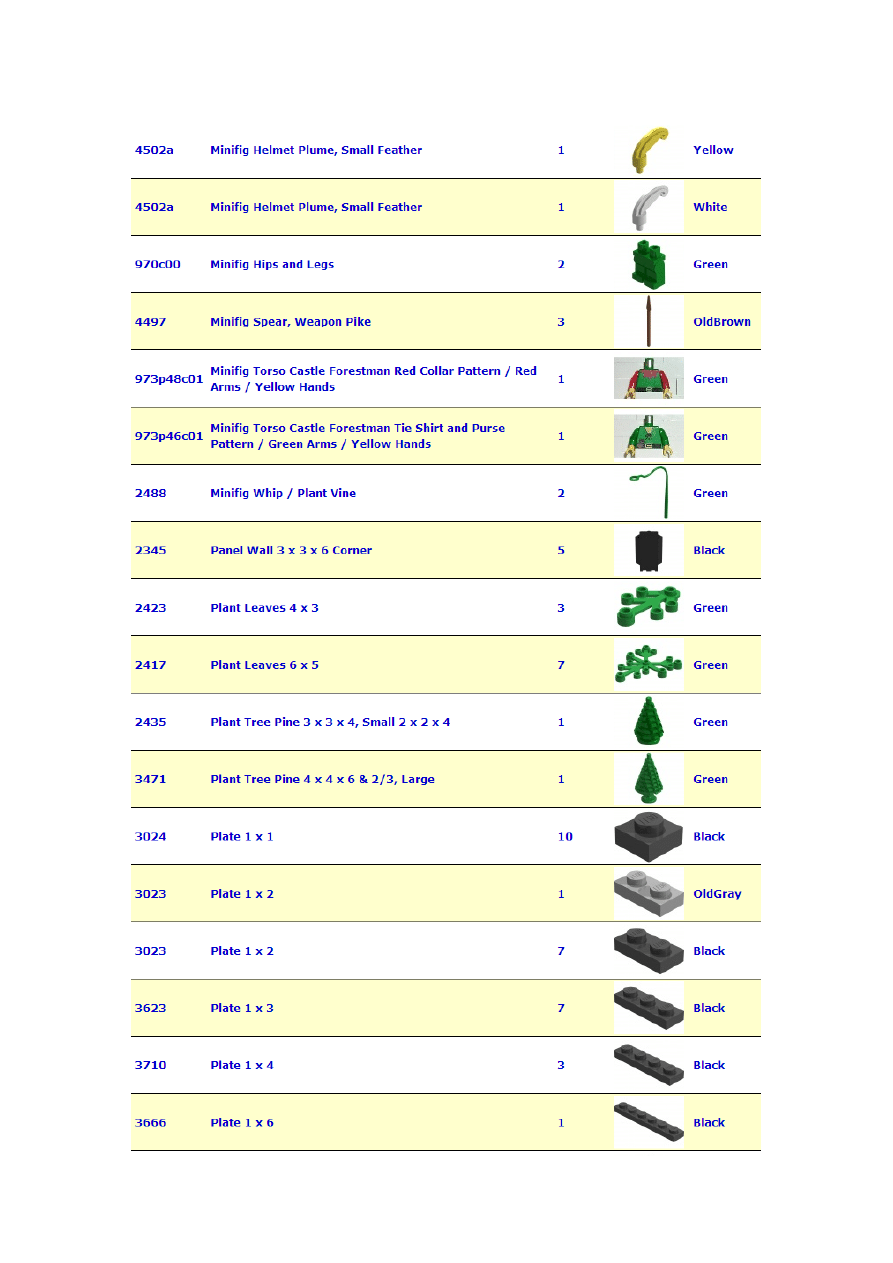Open Plant Leaves 6 x 5 link

pos(264,665)
